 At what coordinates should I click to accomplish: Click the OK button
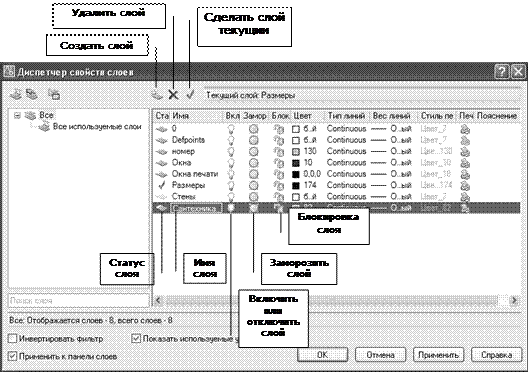[323, 354]
